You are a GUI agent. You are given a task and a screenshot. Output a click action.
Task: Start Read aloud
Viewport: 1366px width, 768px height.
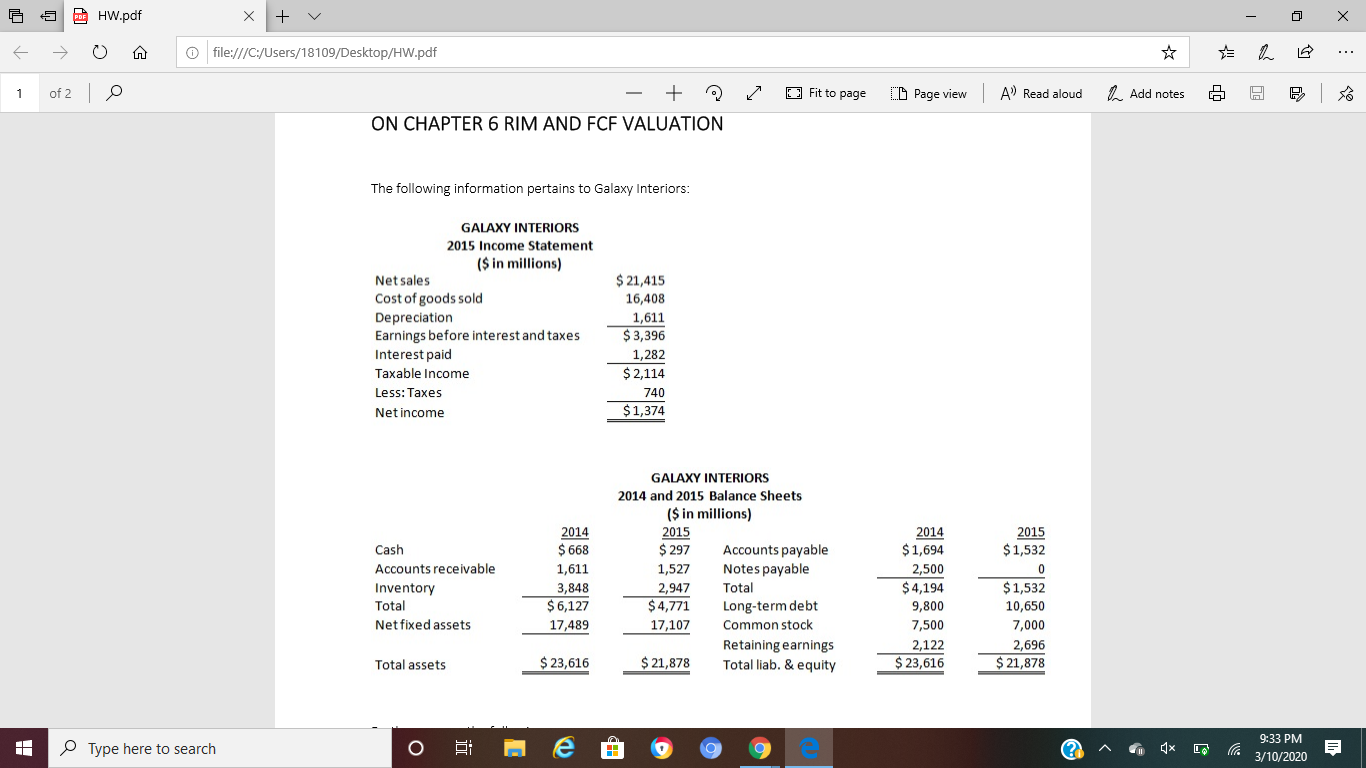coord(1042,93)
